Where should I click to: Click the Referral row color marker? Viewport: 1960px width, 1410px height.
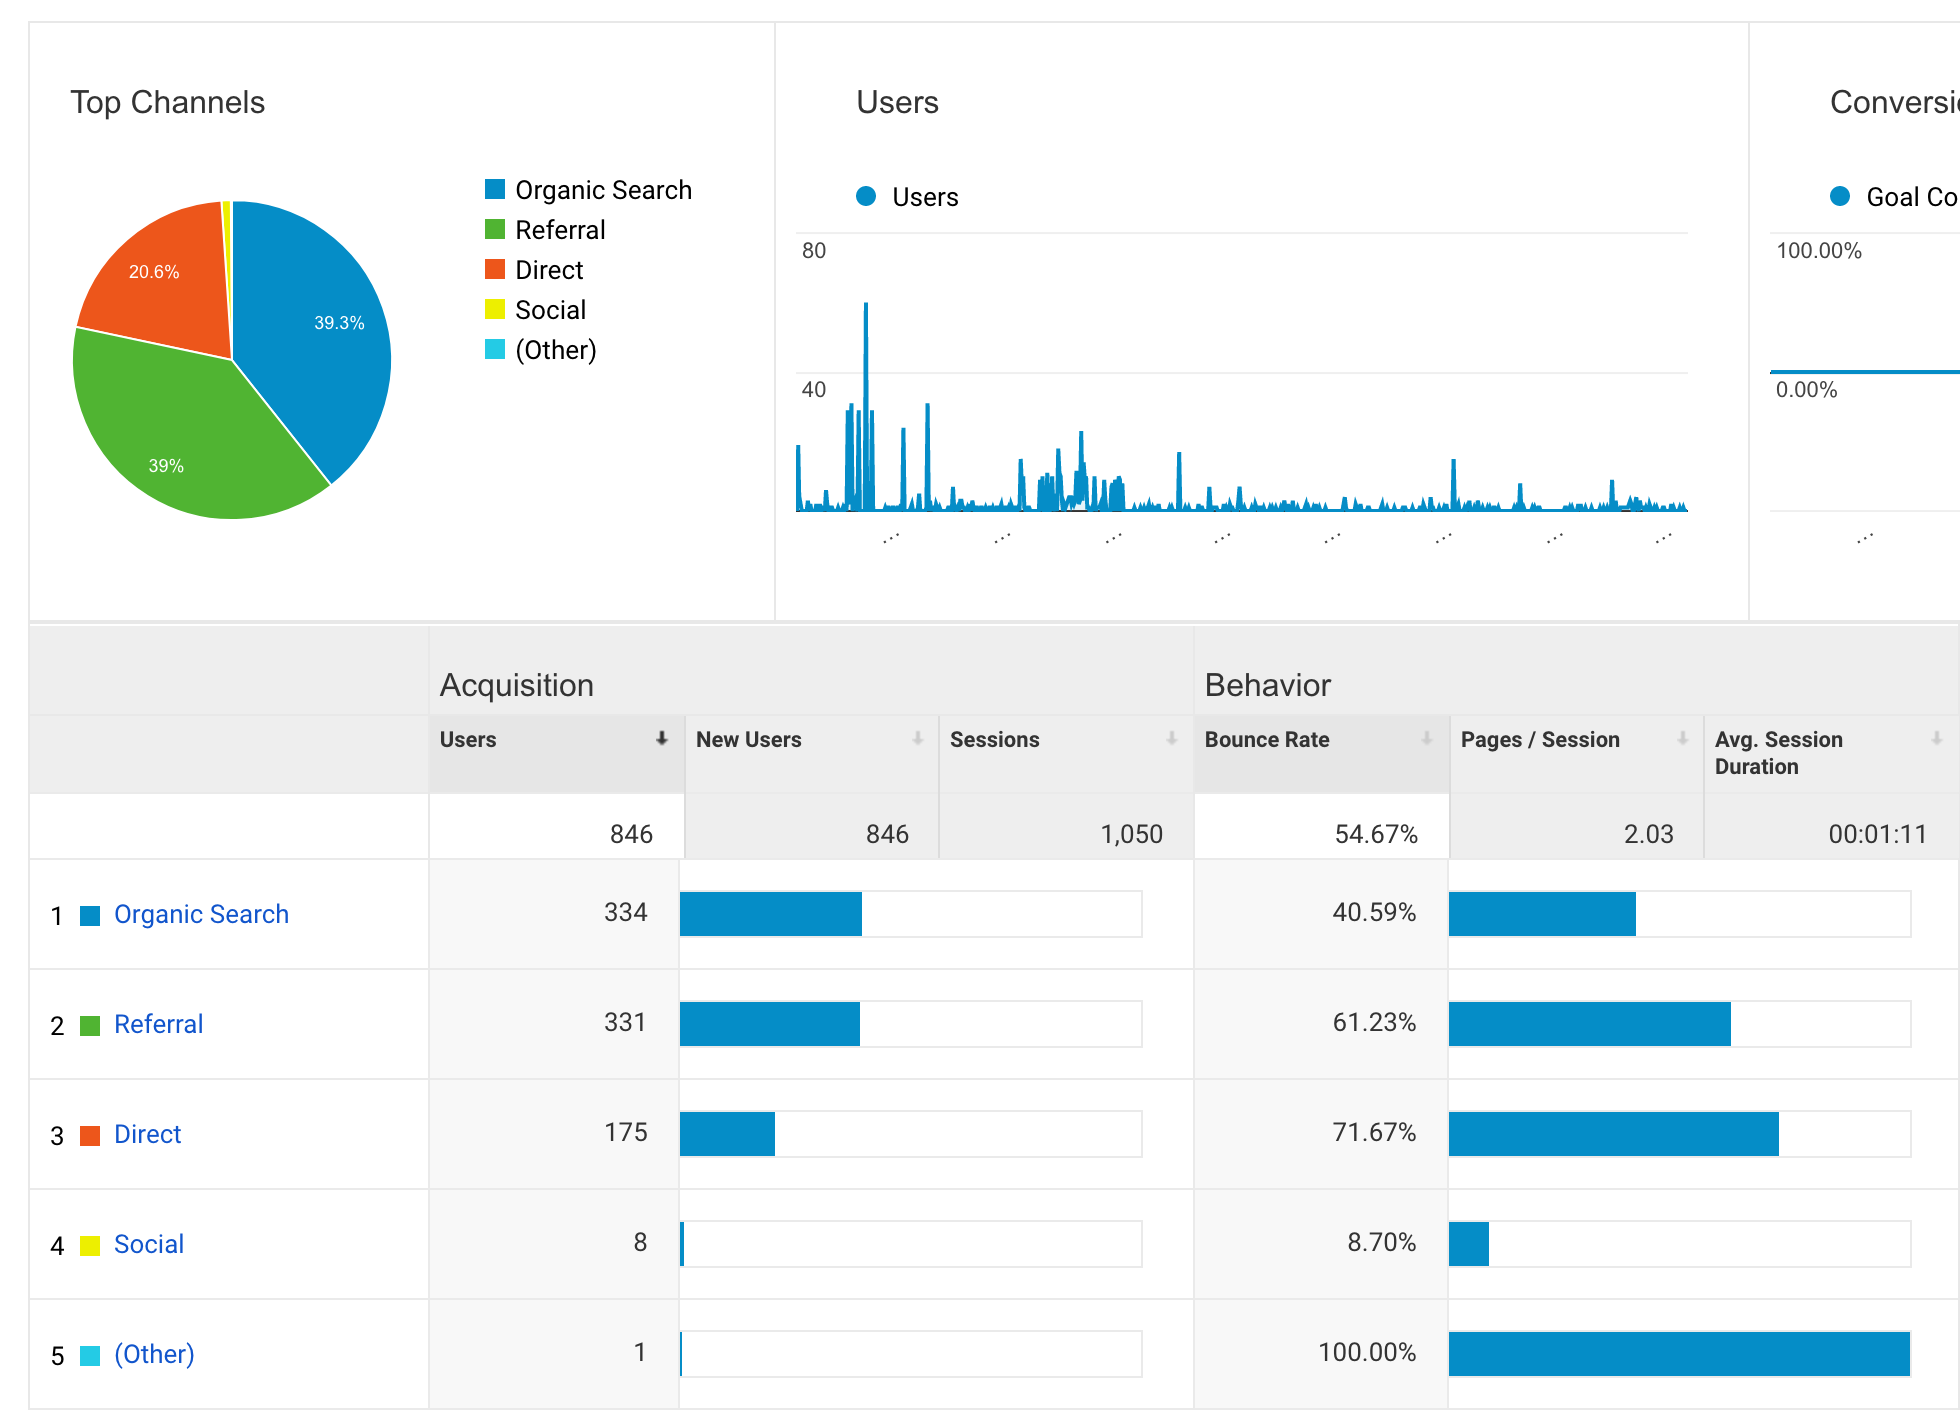click(90, 1026)
